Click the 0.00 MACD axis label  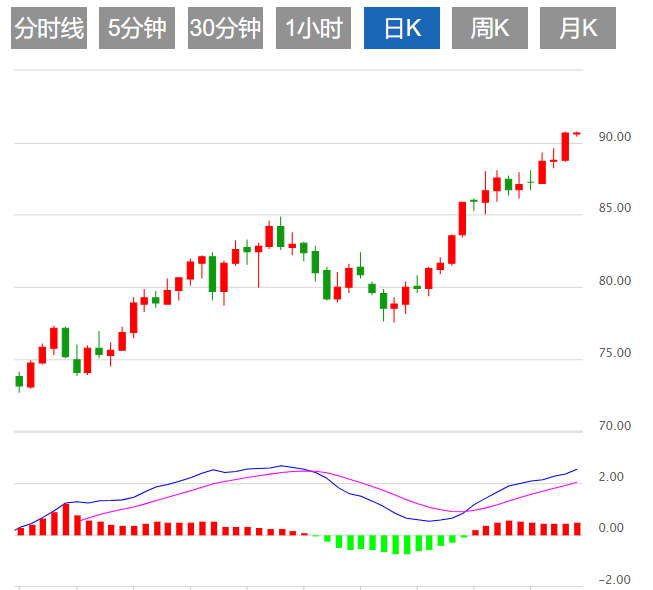point(609,529)
